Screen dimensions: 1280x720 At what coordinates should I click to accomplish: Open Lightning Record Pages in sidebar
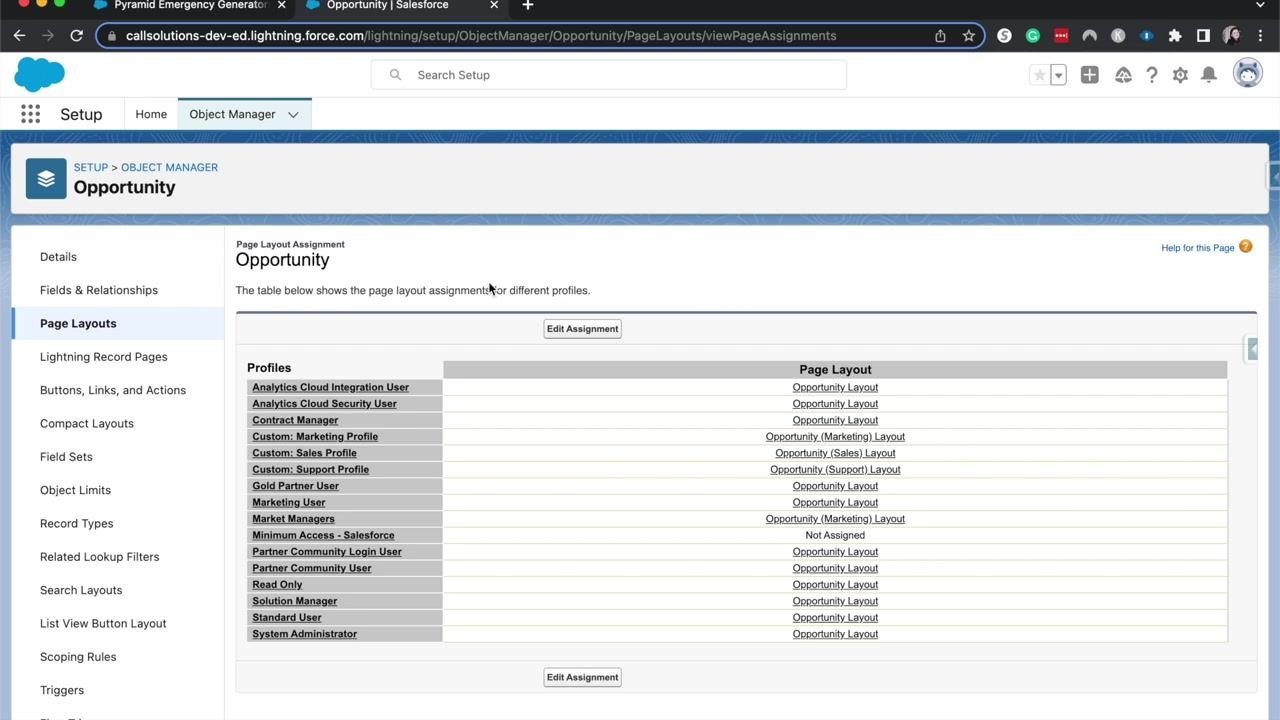(104, 357)
